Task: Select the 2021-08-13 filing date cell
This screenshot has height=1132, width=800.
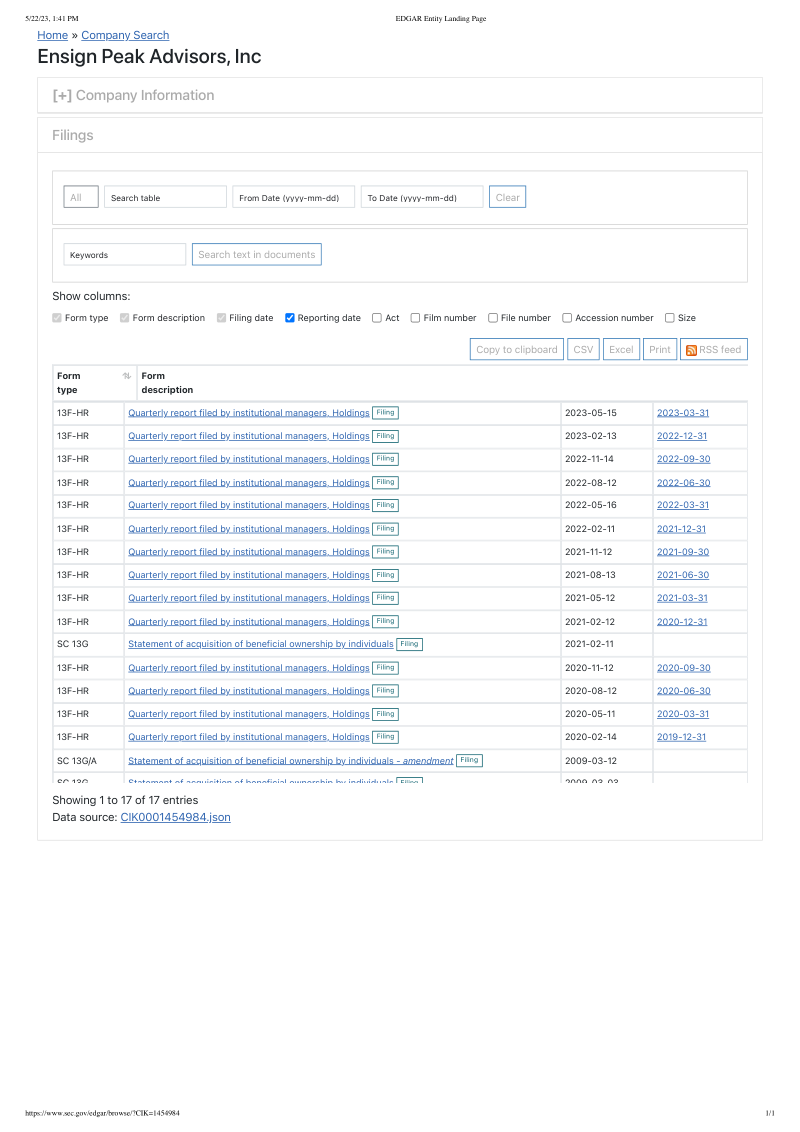Action: click(606, 575)
